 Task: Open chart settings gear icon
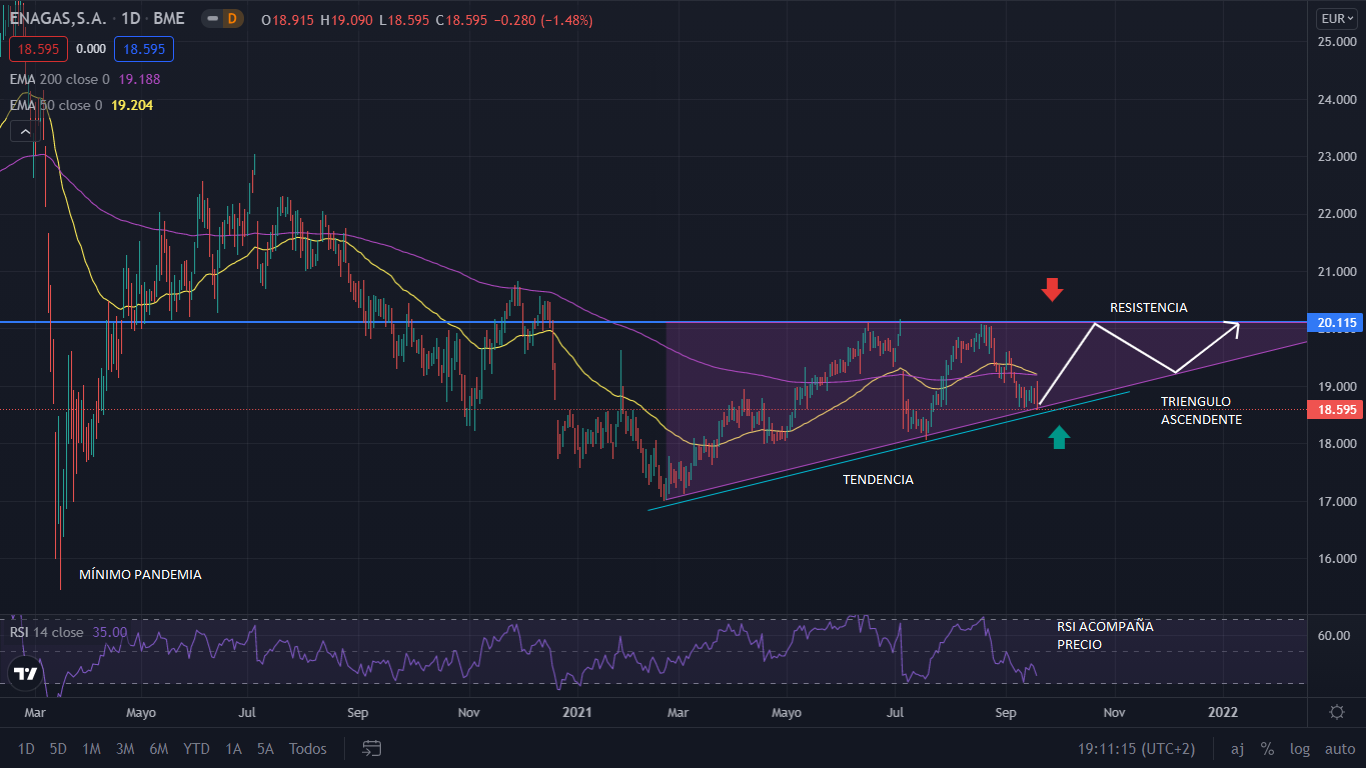tap(1336, 712)
